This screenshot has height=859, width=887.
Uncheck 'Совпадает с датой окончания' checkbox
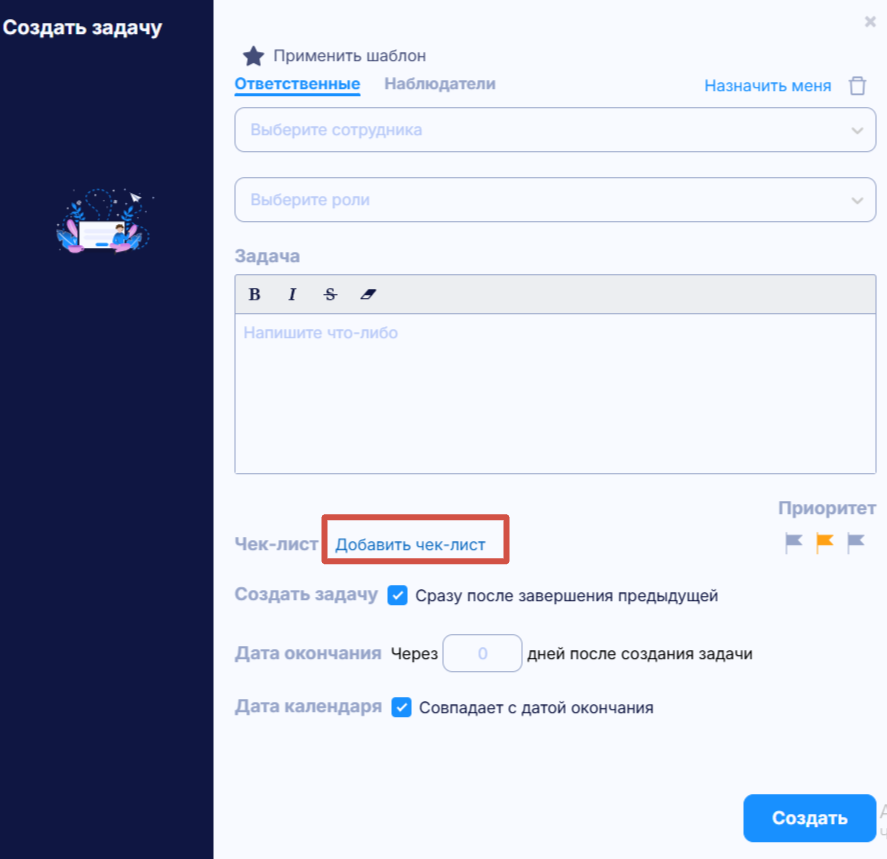pos(401,707)
